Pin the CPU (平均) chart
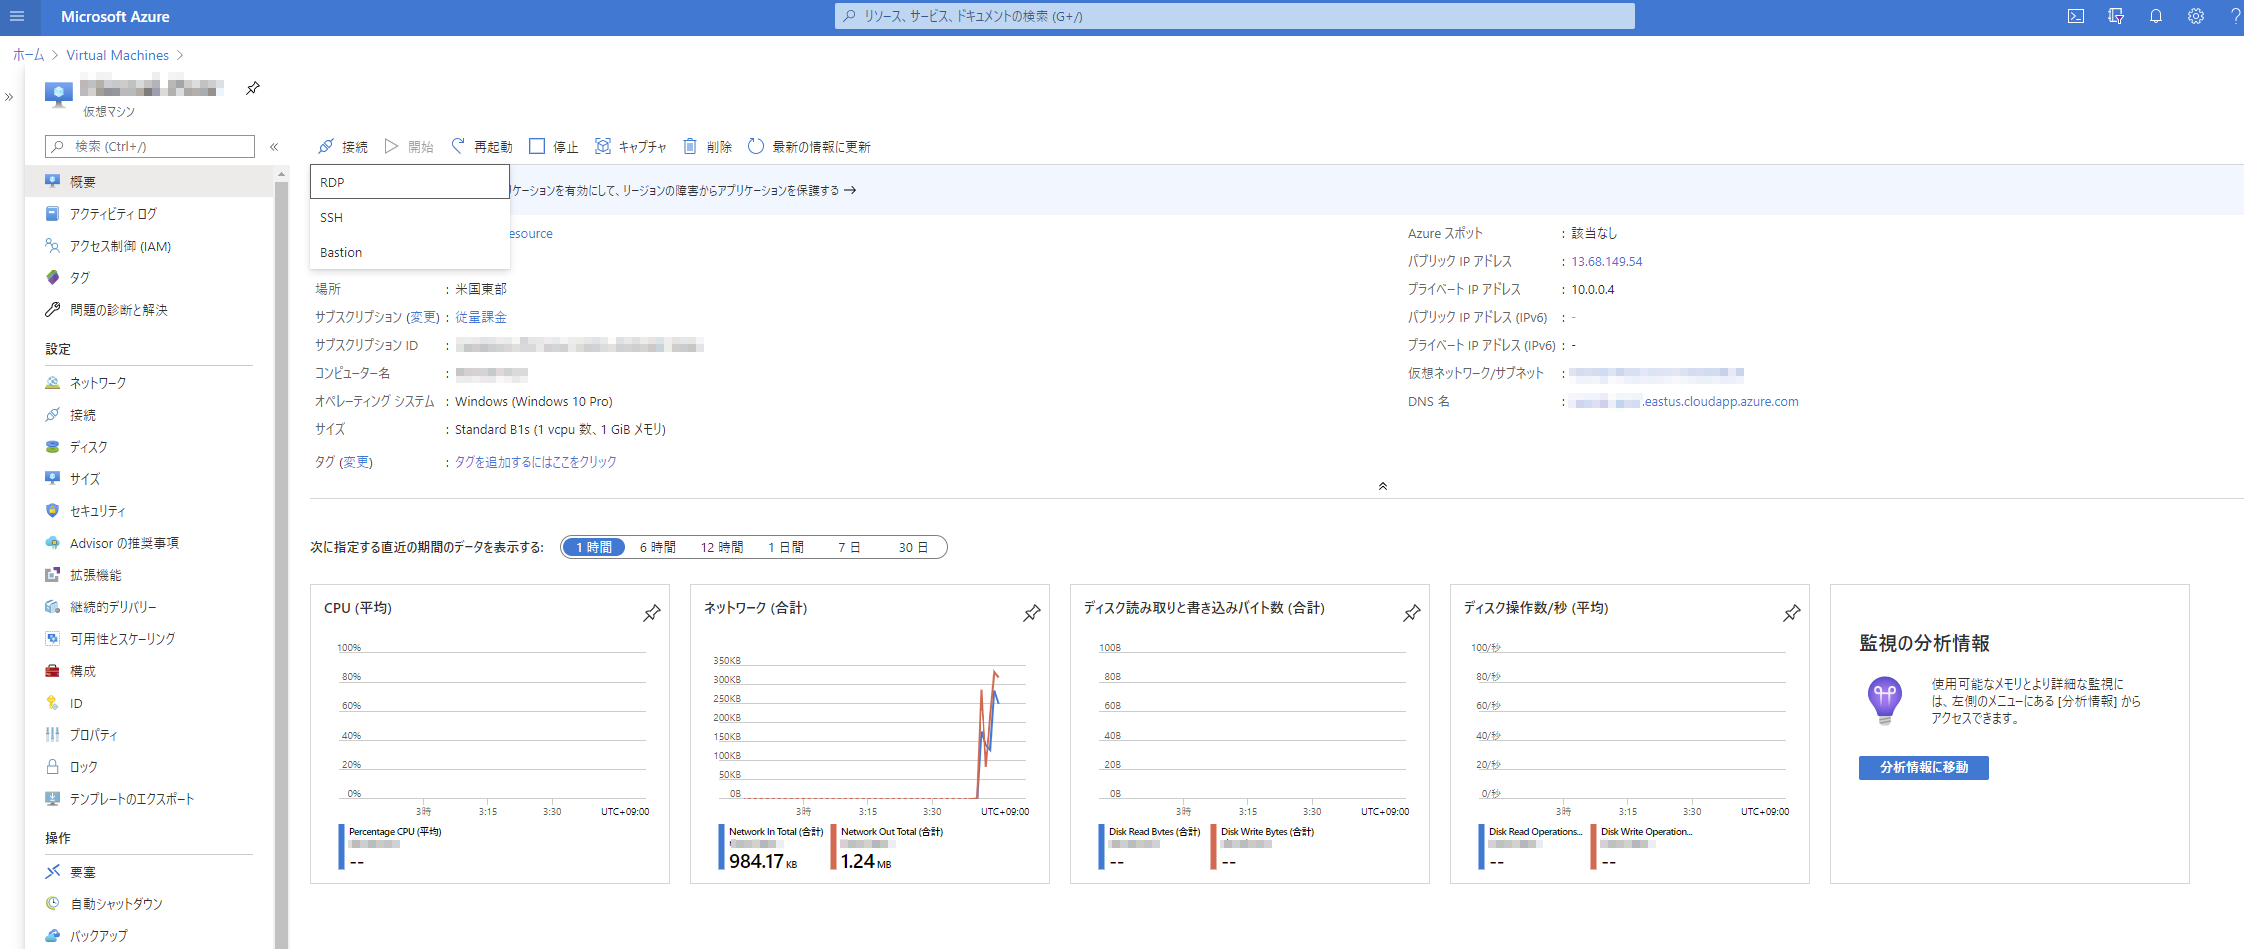This screenshot has width=2244, height=949. [652, 612]
